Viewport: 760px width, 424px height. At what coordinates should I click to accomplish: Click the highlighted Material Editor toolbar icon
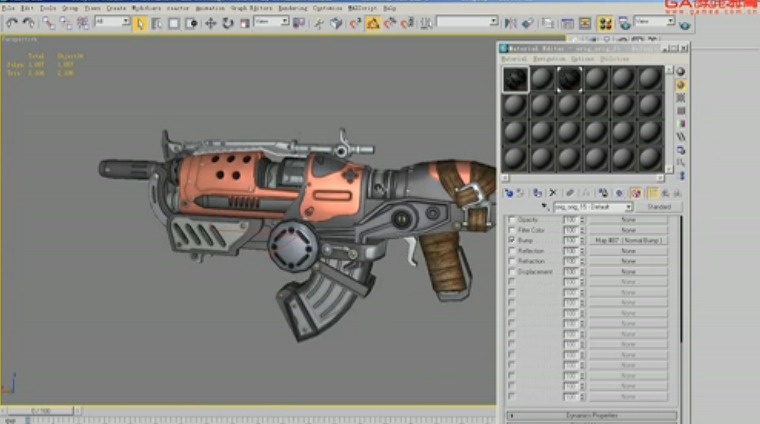pos(605,23)
